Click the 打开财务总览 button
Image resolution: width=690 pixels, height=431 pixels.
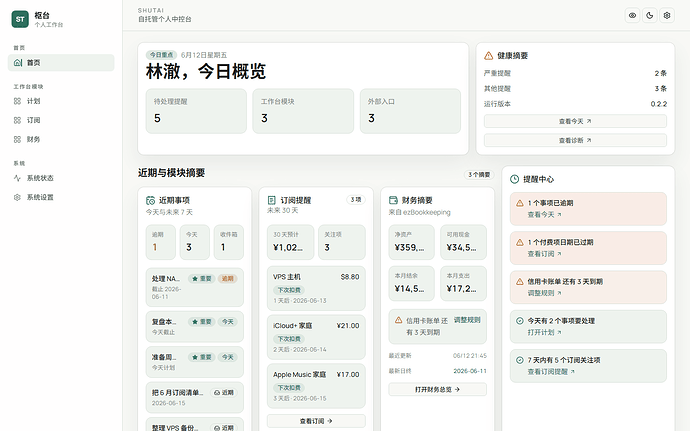tap(437, 389)
